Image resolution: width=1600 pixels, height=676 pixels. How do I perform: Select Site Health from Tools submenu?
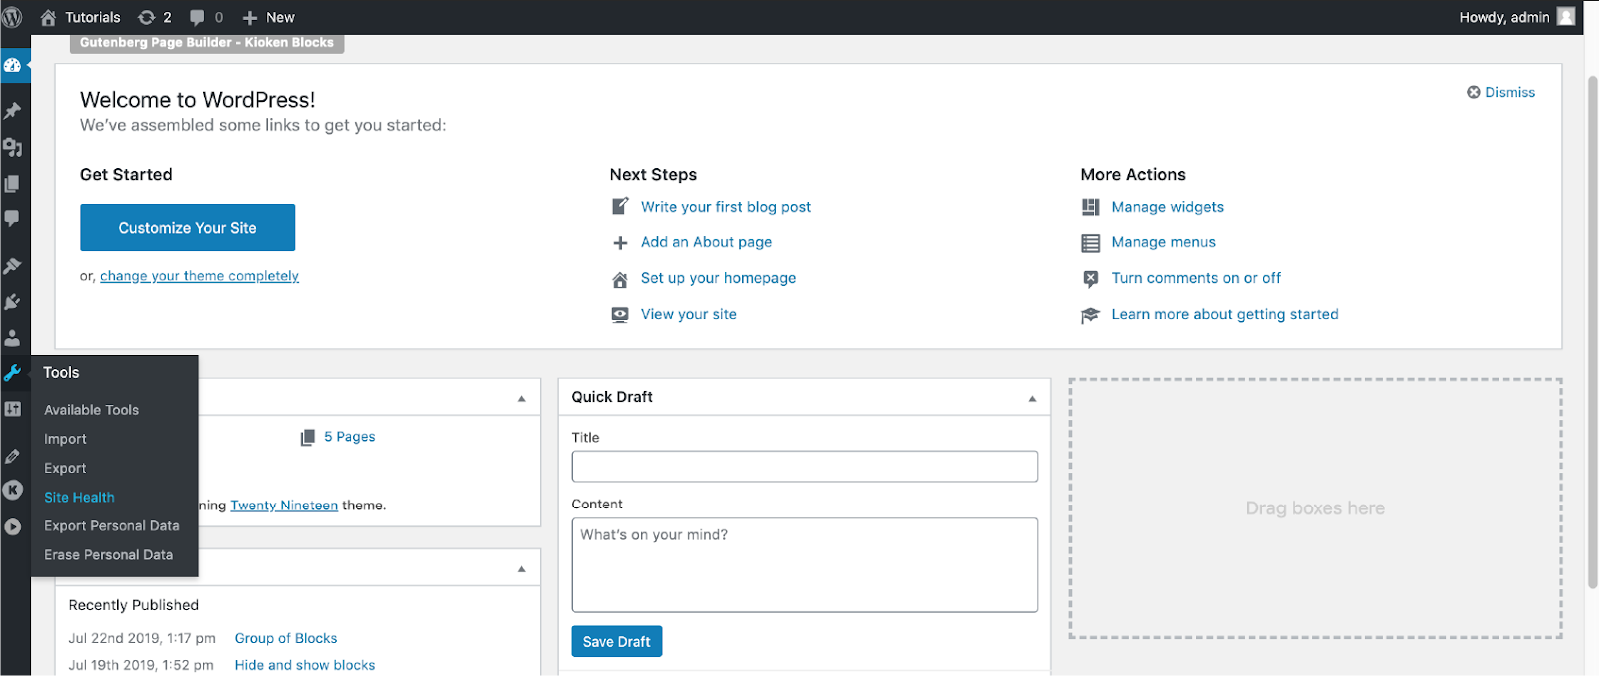79,497
